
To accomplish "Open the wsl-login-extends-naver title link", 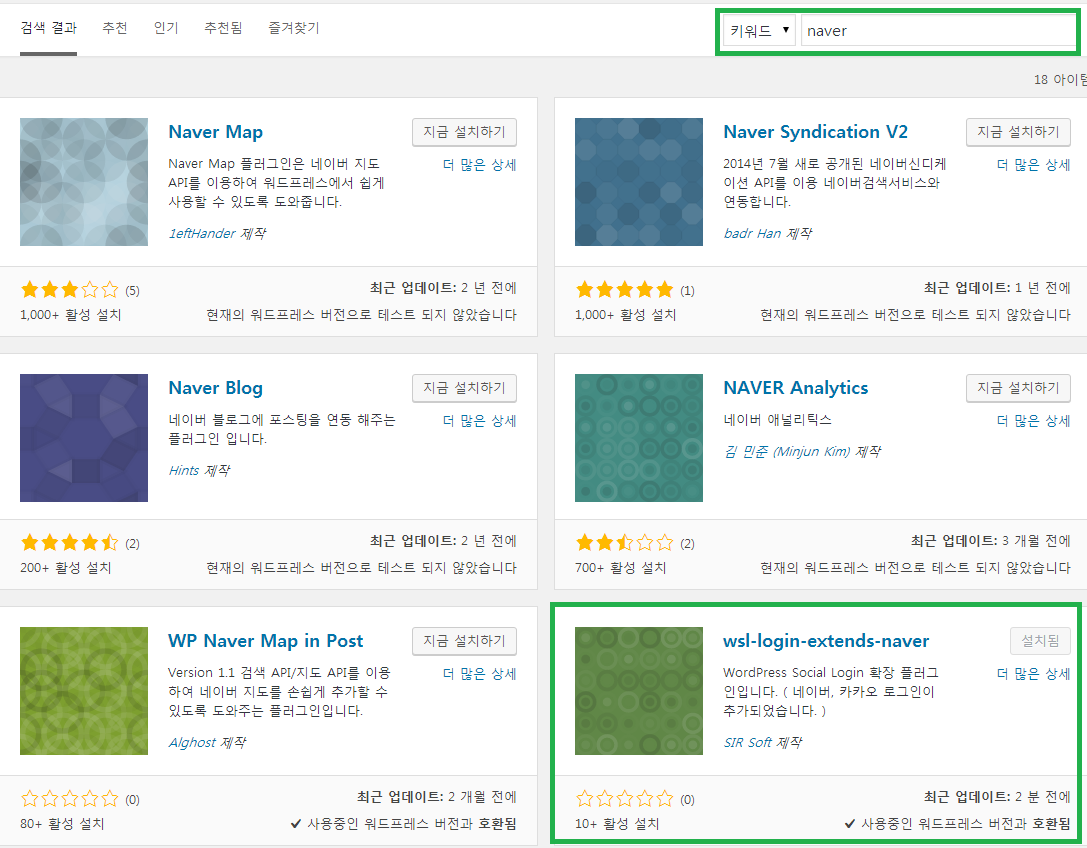I will point(826,641).
